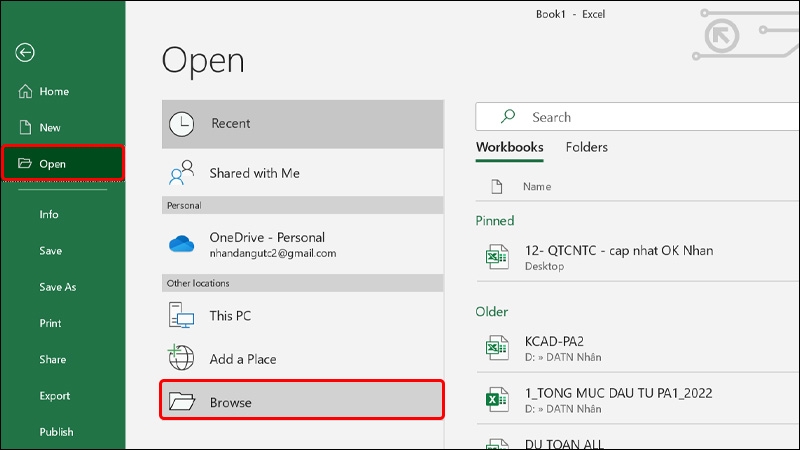The width and height of the screenshot is (800, 450).
Task: Click the Shared with Me people icon
Action: pyautogui.click(x=182, y=172)
